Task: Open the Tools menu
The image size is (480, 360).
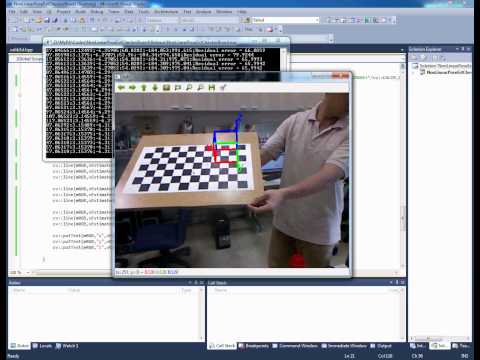Action: 144,12
